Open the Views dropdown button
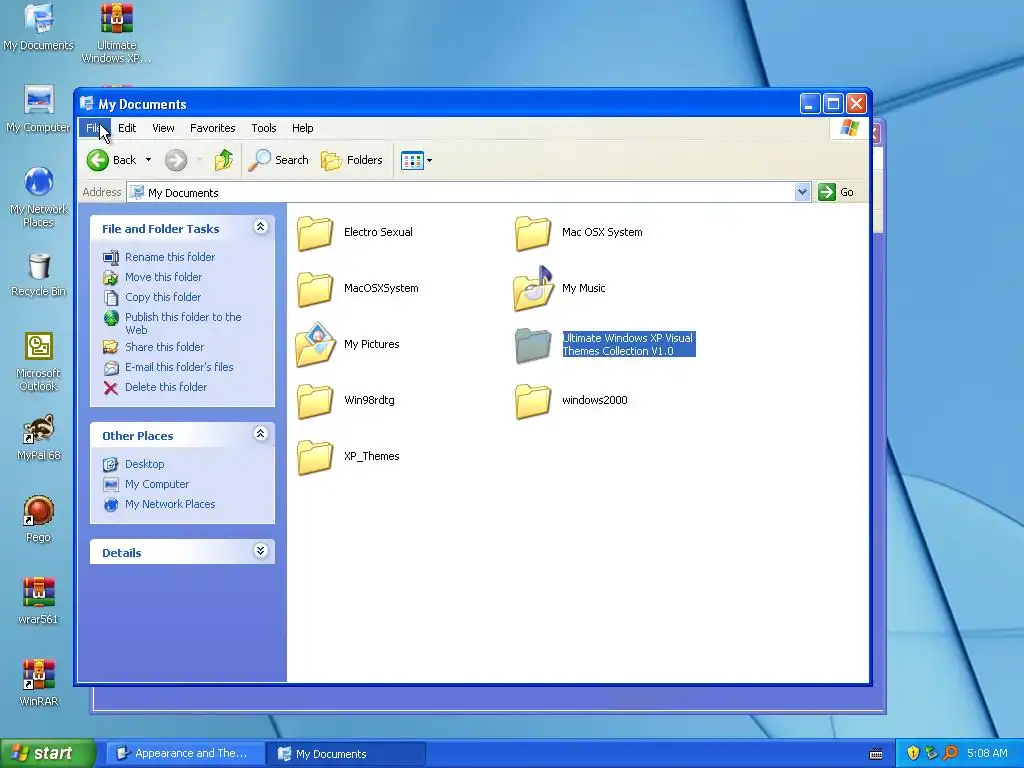 pos(417,160)
